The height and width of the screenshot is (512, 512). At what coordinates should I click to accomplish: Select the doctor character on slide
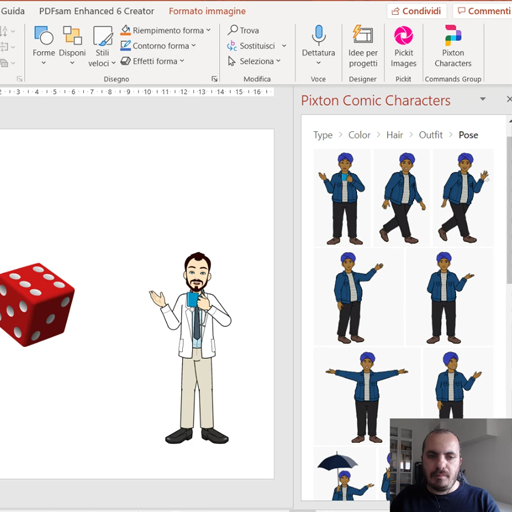tap(191, 348)
